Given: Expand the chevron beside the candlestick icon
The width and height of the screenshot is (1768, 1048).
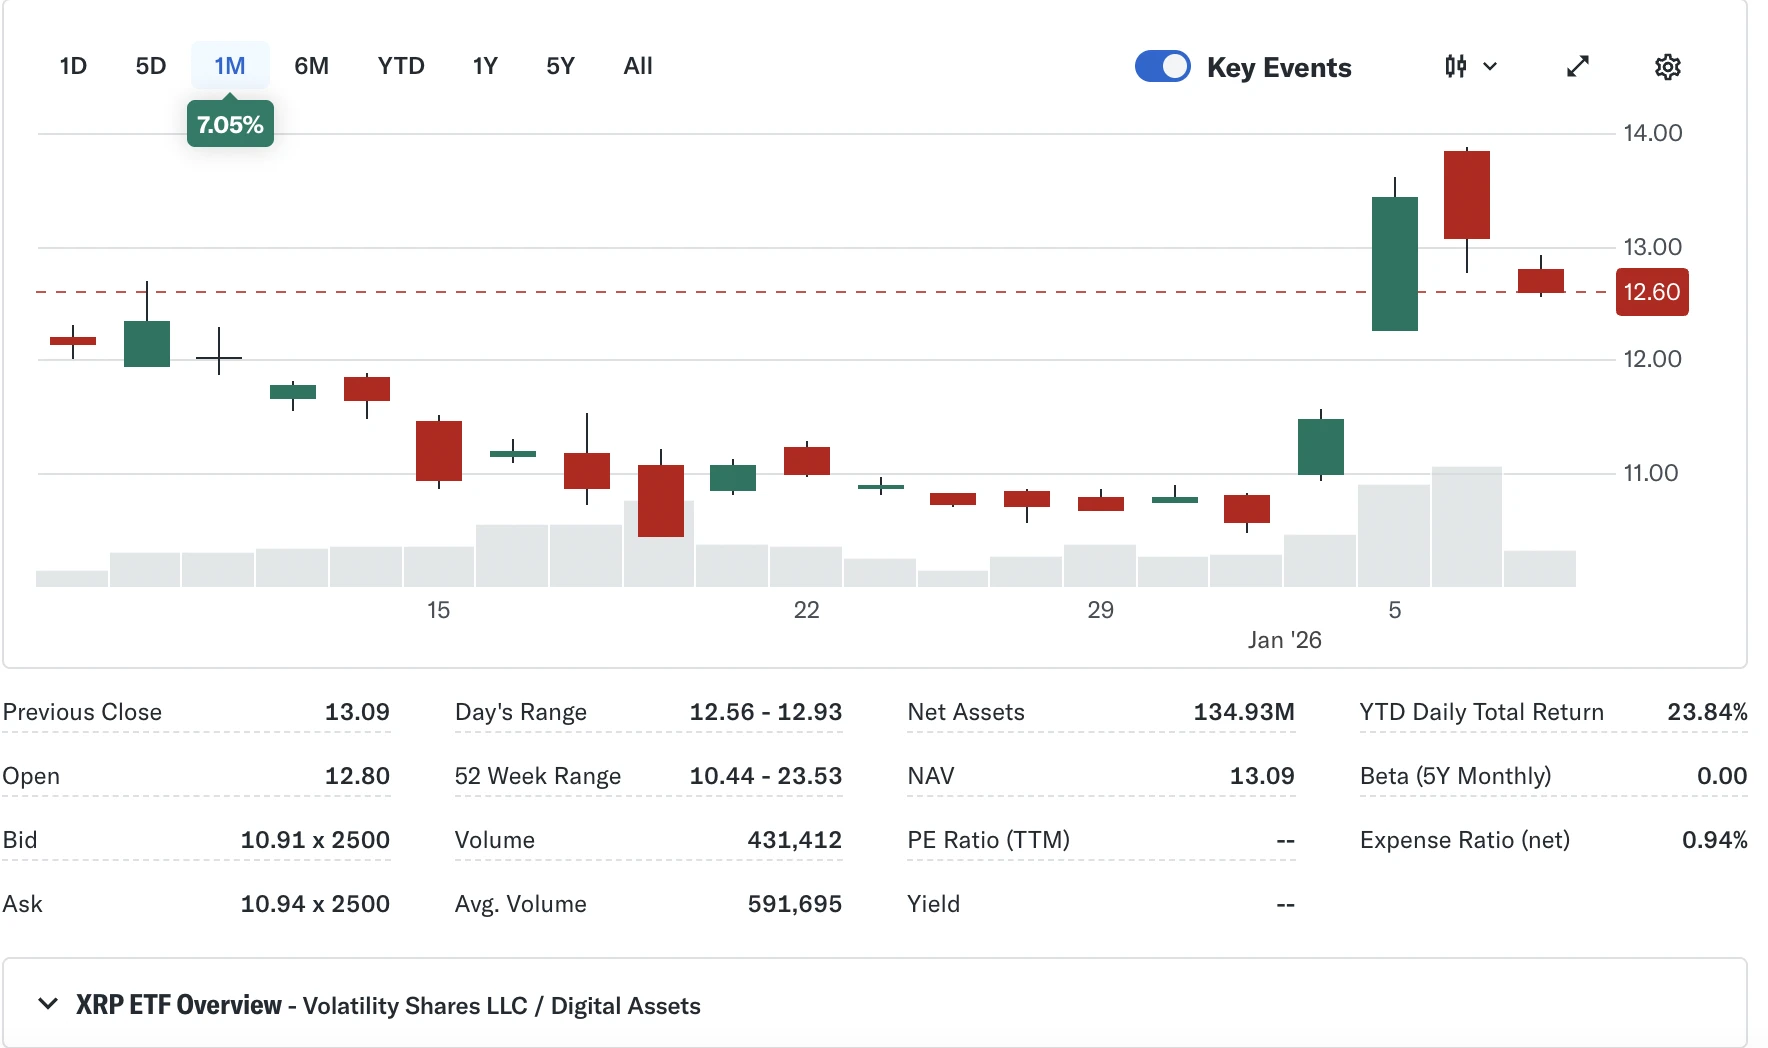Looking at the screenshot, I should pyautogui.click(x=1490, y=66).
